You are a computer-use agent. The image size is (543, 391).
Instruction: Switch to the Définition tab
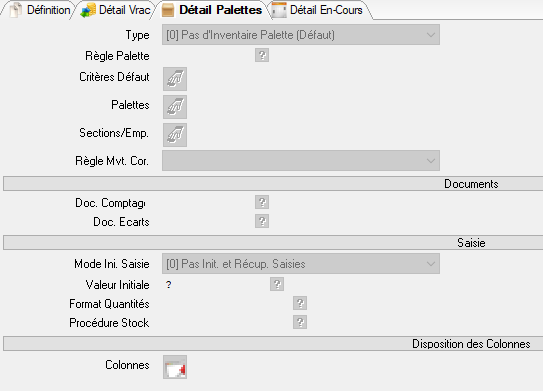(x=39, y=10)
